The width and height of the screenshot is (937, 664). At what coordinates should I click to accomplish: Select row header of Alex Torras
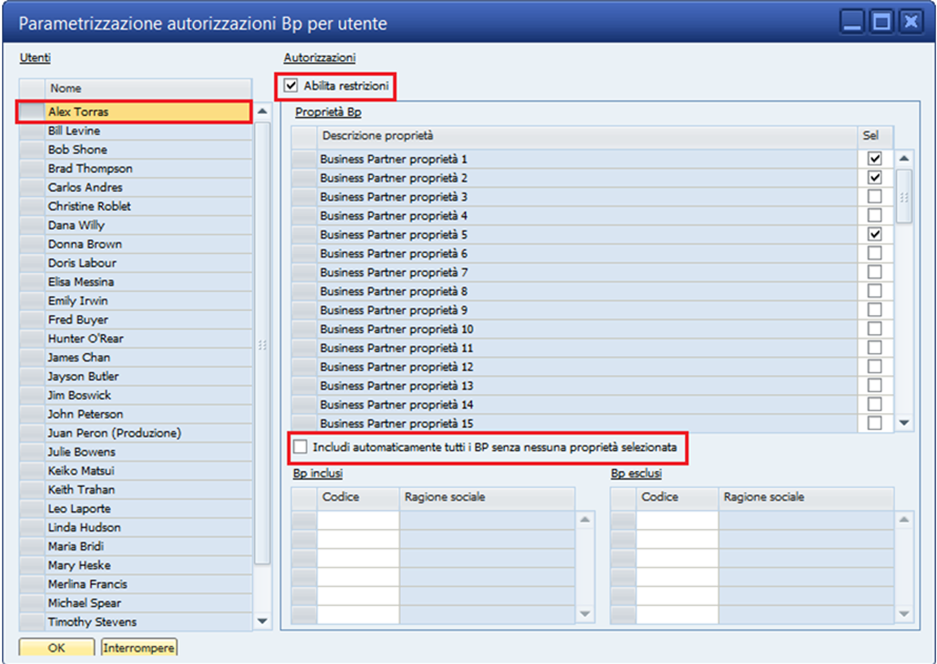tap(32, 112)
